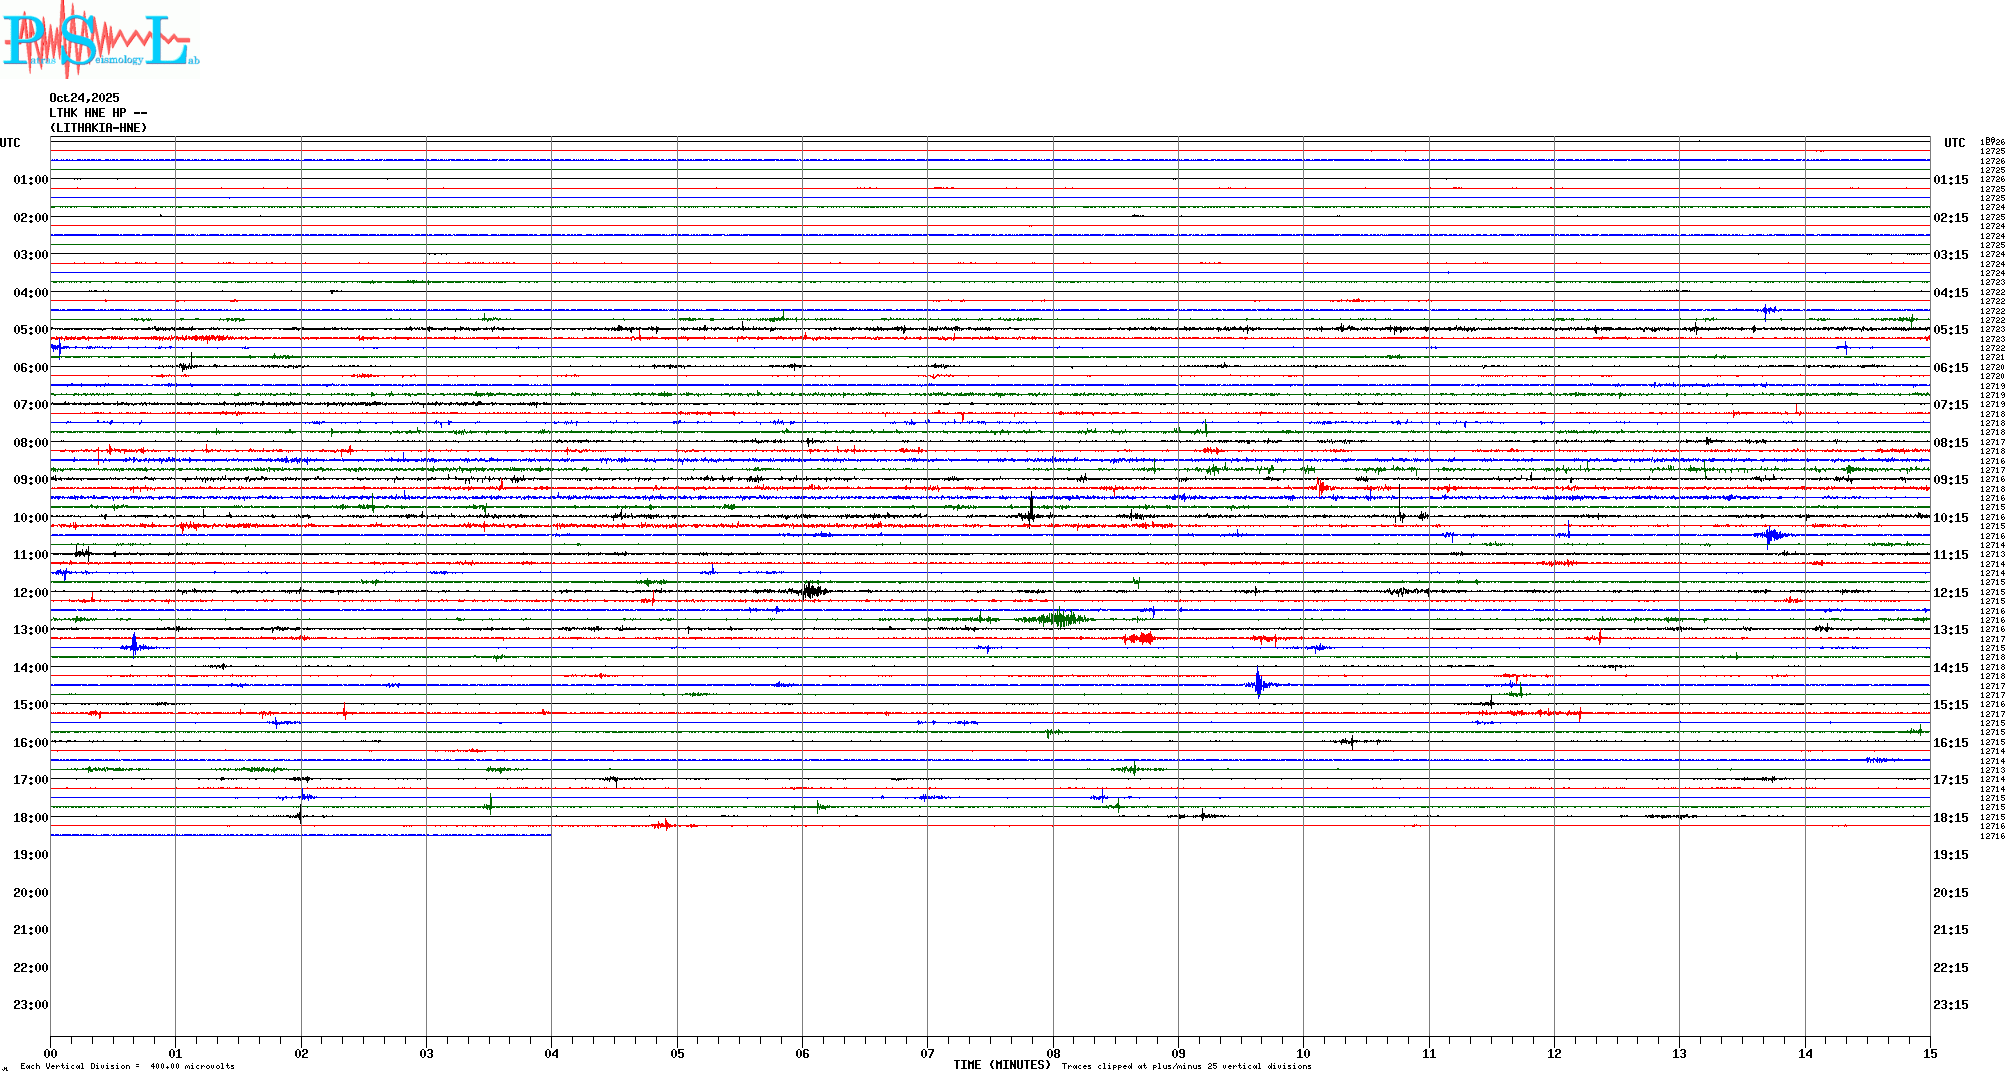Image resolution: width=2010 pixels, height=1080 pixels.
Task: Click the large blue event before minute 10
Action: point(1259,685)
